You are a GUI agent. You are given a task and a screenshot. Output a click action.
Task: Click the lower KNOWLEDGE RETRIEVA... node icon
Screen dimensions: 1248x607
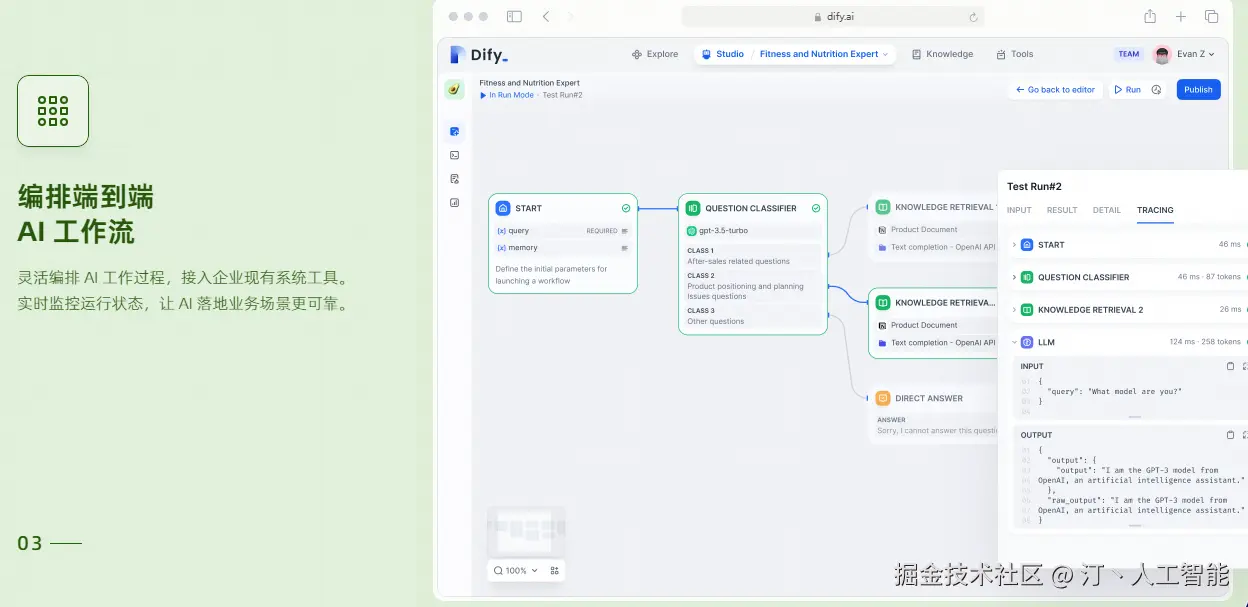(x=883, y=302)
